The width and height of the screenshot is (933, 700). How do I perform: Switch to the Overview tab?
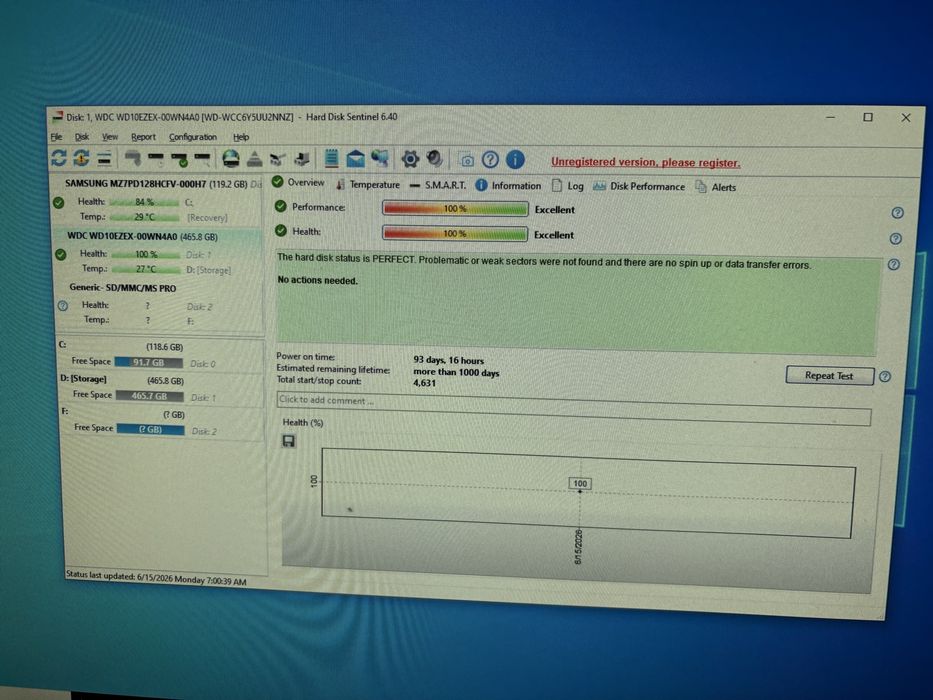pos(298,182)
